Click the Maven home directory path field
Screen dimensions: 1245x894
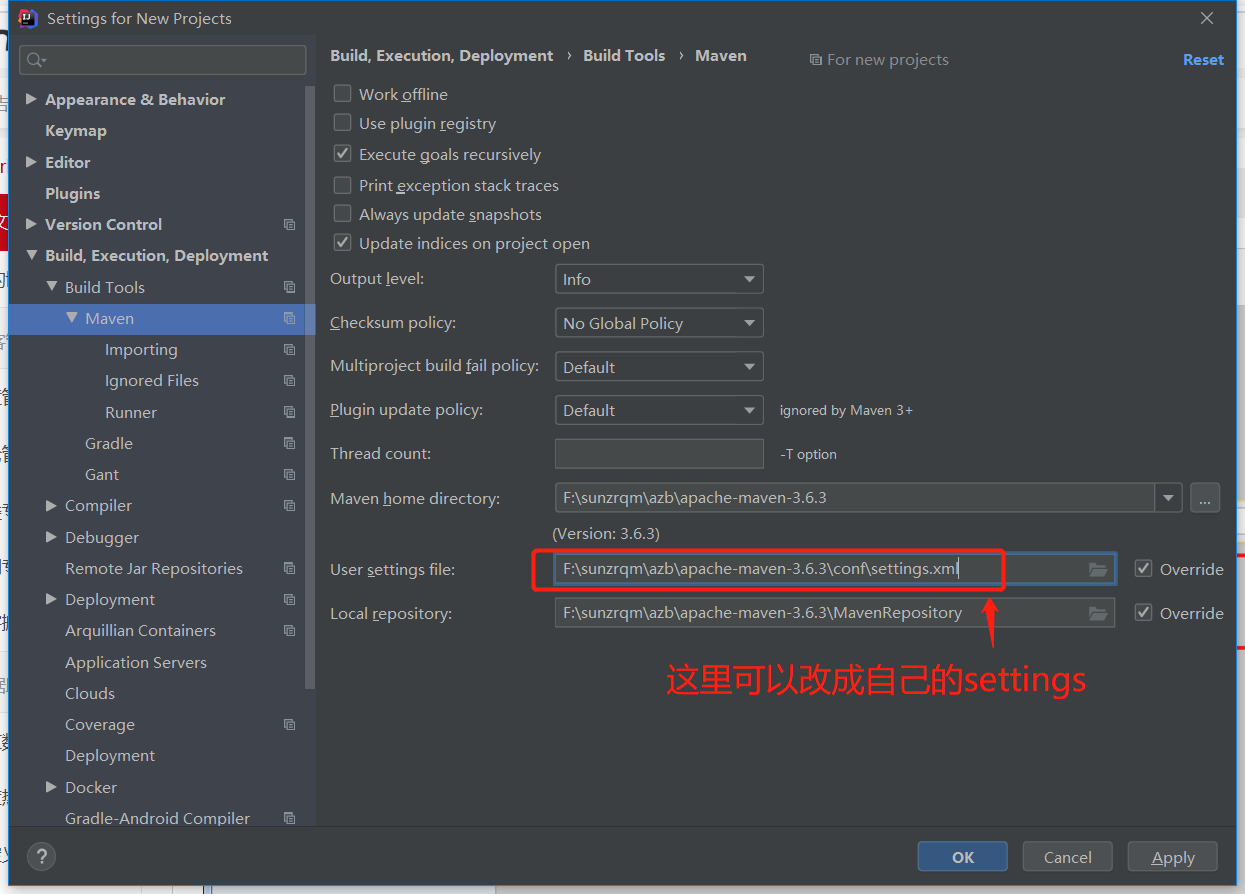(855, 497)
